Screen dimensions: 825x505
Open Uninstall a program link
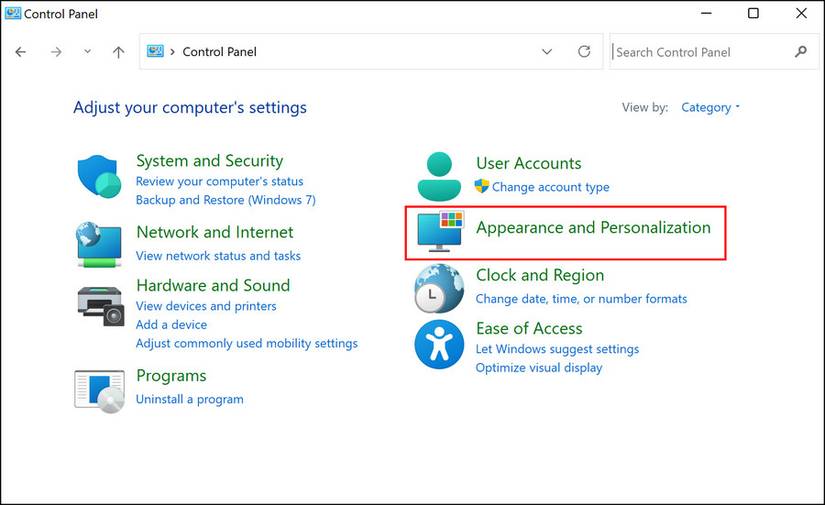(x=190, y=399)
